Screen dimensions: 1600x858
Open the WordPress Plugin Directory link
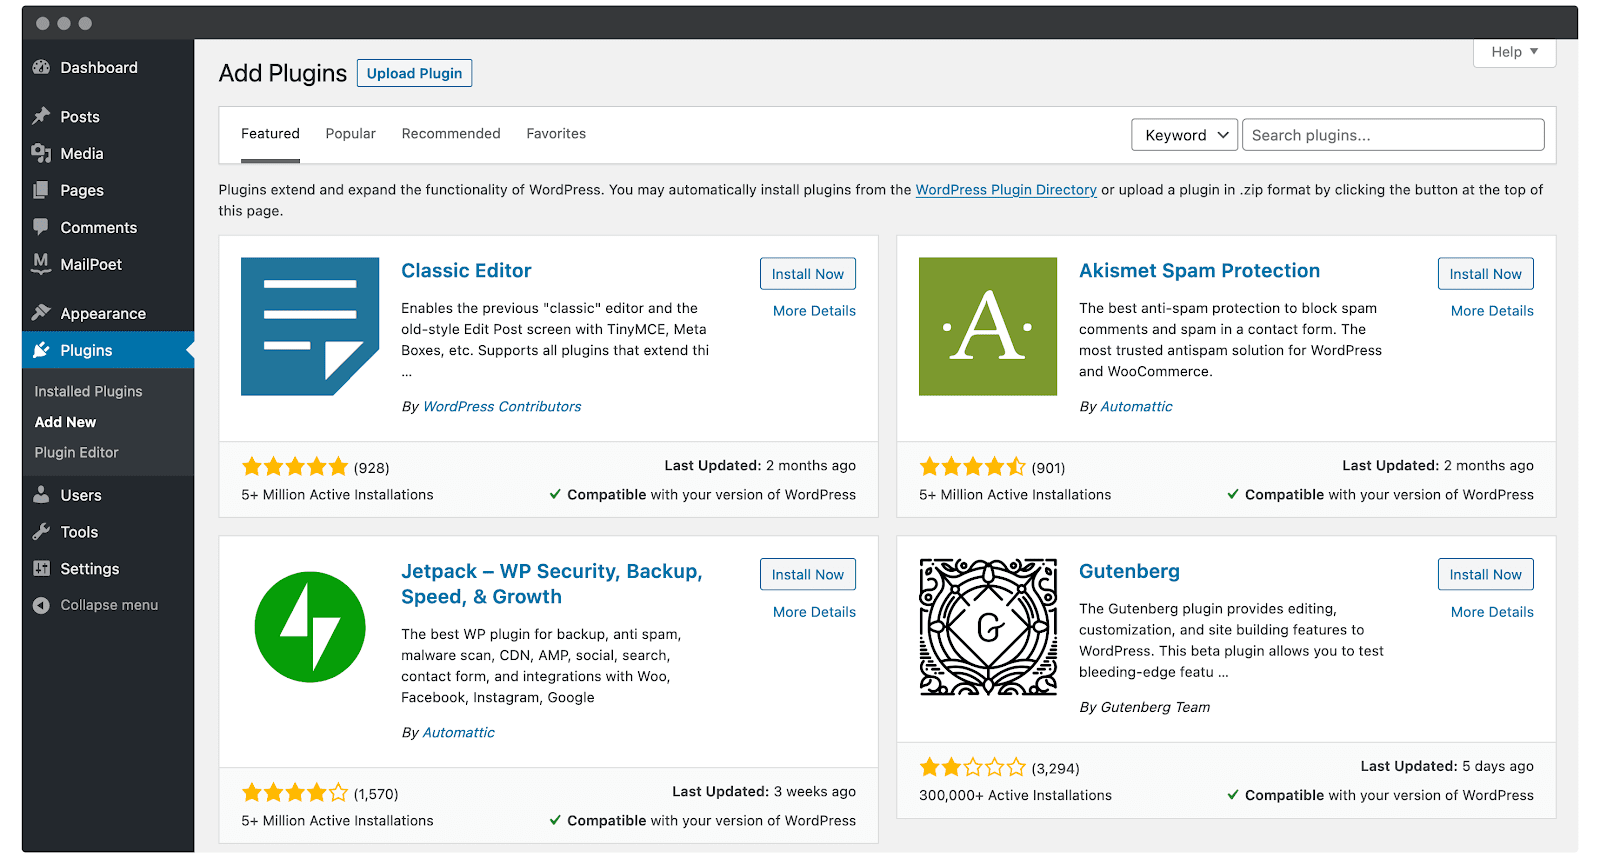click(x=1006, y=189)
